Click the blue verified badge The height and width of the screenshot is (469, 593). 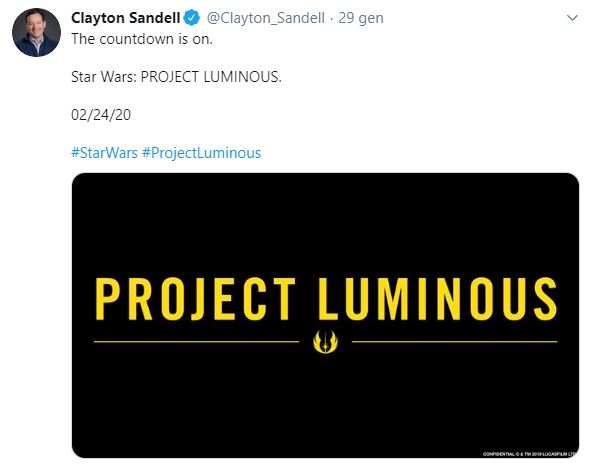[x=192, y=18]
